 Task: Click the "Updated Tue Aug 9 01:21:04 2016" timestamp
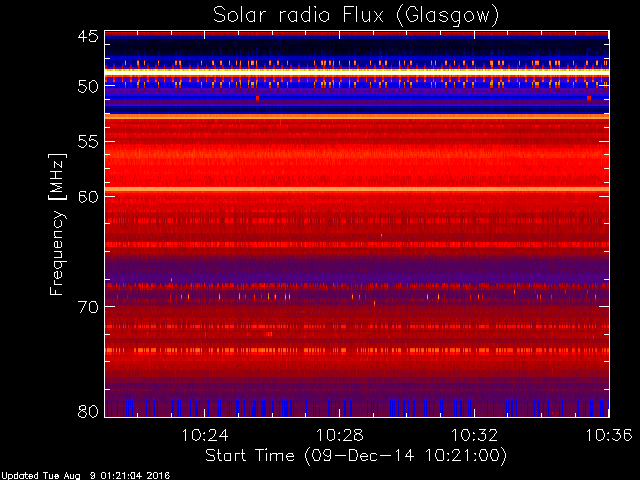(x=85, y=476)
